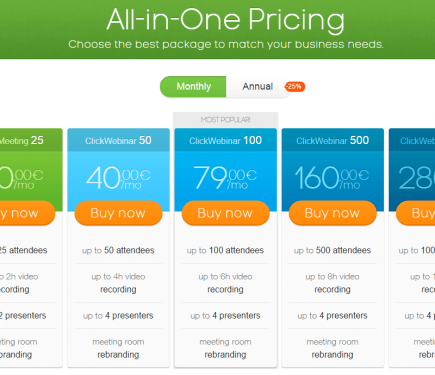Buy the ClickWebinar 100 plan

click(x=225, y=213)
